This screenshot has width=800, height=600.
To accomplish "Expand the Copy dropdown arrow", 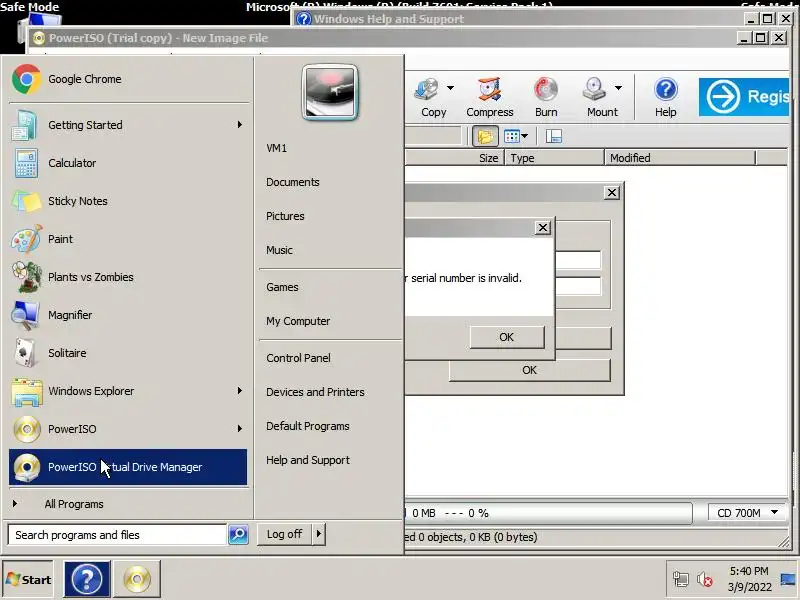I will click(x=450, y=88).
